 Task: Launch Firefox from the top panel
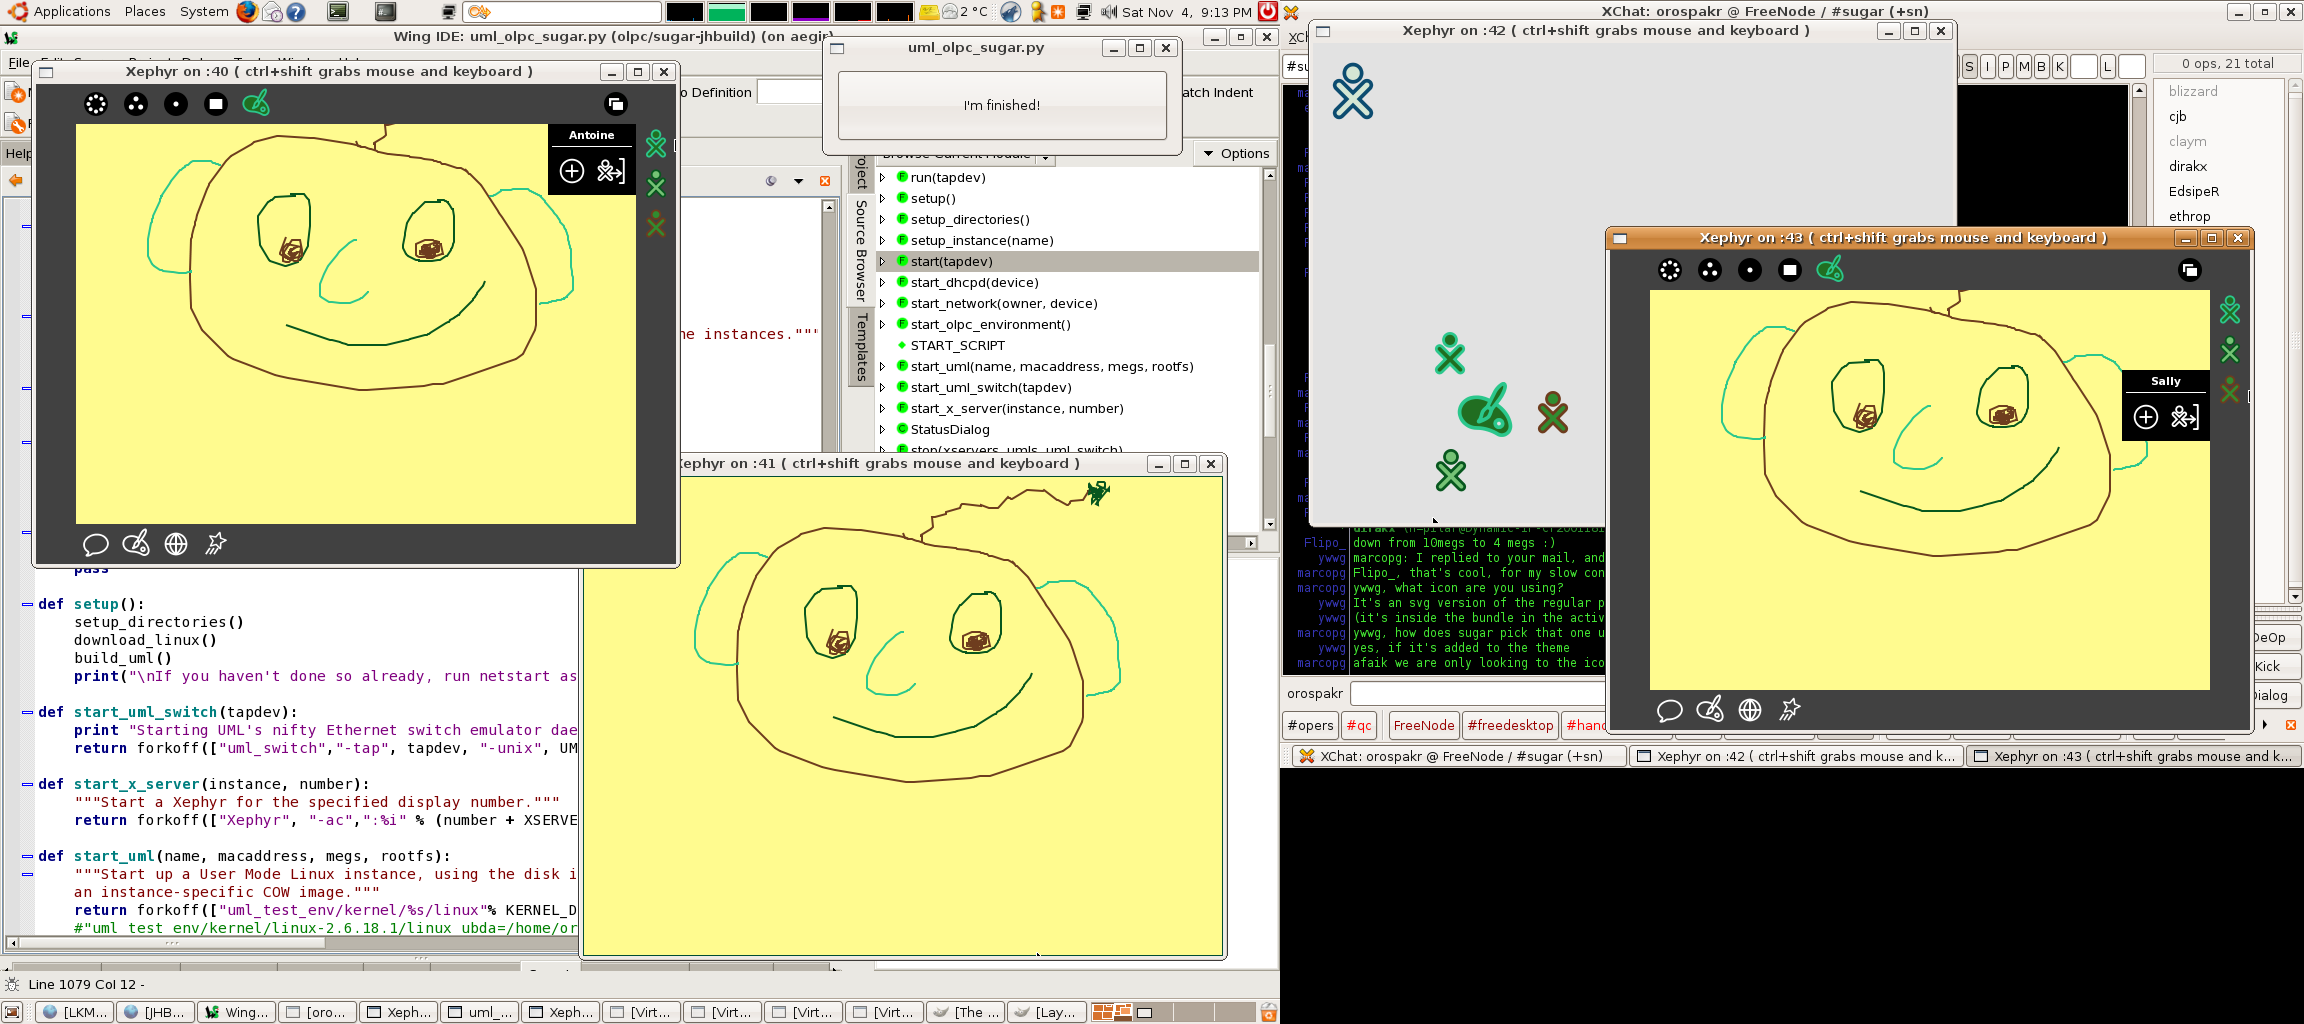tap(247, 12)
